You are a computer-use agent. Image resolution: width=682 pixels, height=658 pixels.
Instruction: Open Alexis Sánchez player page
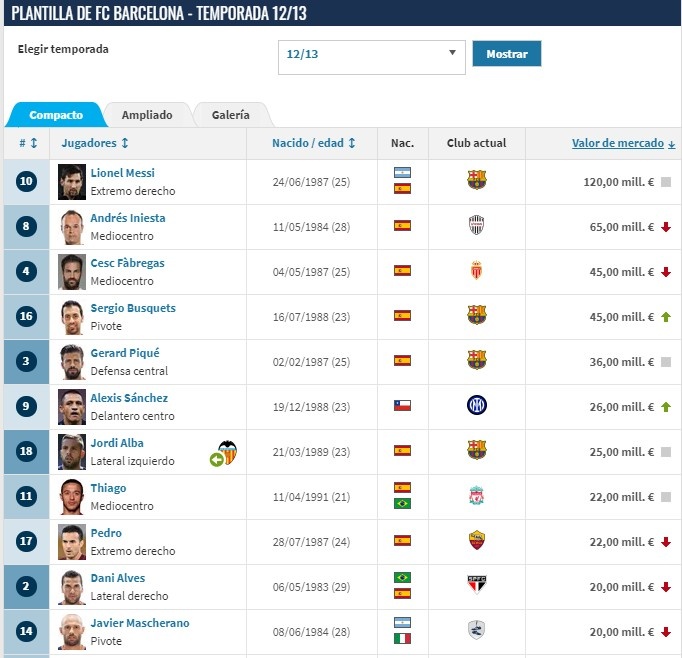click(129, 398)
